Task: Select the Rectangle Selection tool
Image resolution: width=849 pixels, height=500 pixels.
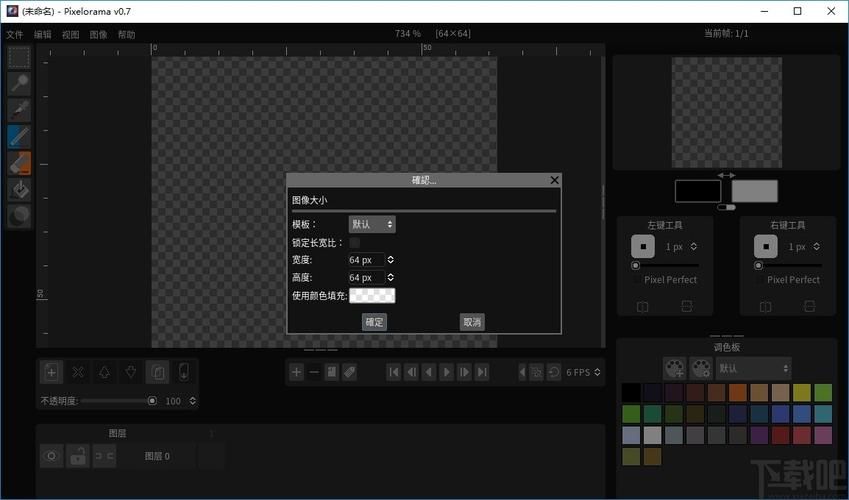Action: pos(19,58)
